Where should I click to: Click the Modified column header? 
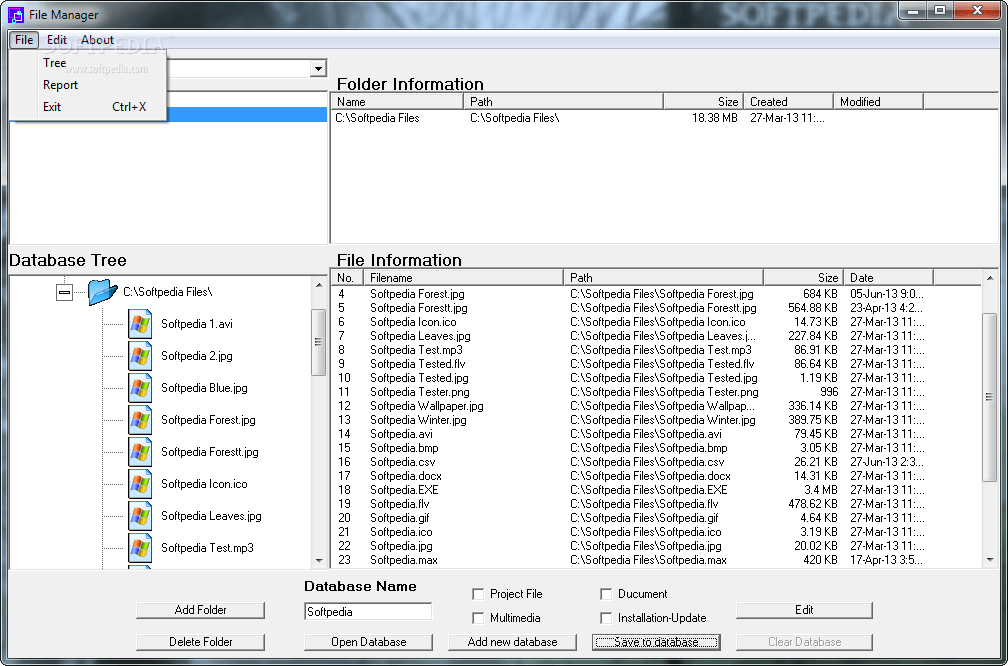click(878, 102)
